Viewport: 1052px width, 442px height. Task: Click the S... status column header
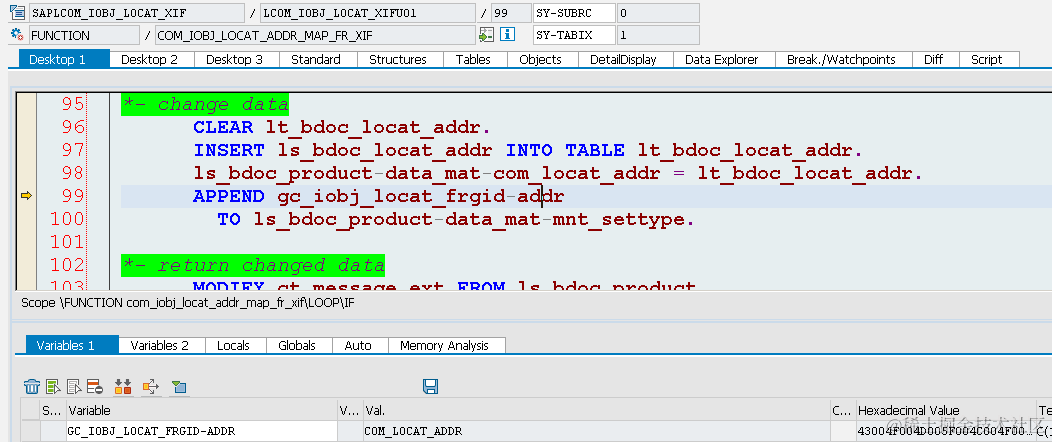coord(52,410)
